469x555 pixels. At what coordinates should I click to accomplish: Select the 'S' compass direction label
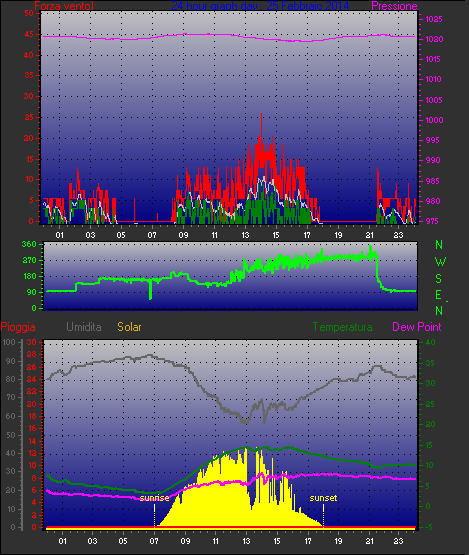[x=439, y=279]
